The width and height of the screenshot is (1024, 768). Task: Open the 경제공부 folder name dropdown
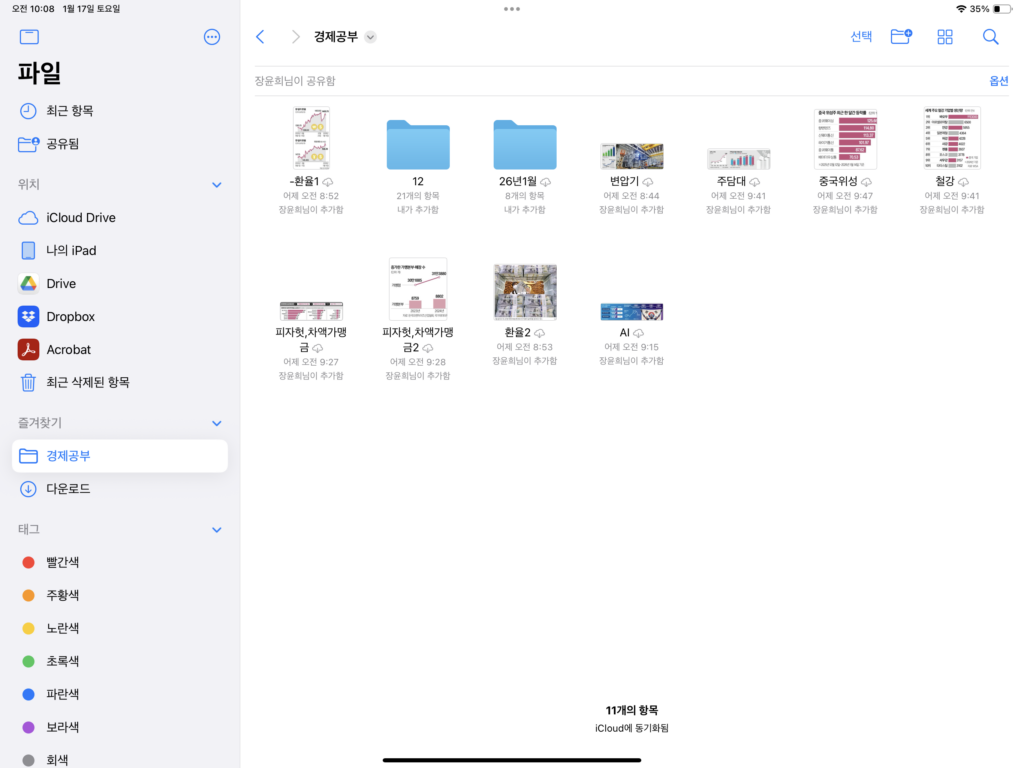[x=370, y=36]
